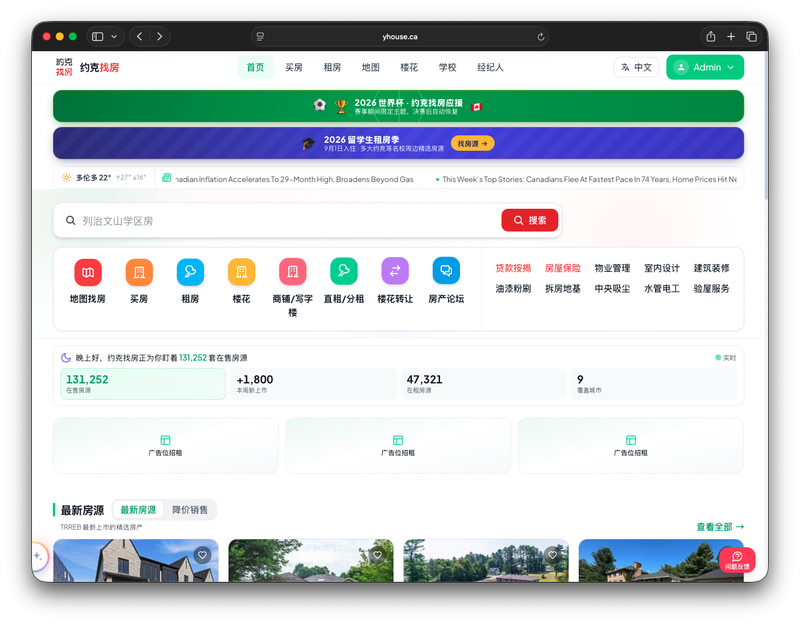Click the 找房源 button in student banner
The height and width of the screenshot is (624, 800).
click(472, 143)
